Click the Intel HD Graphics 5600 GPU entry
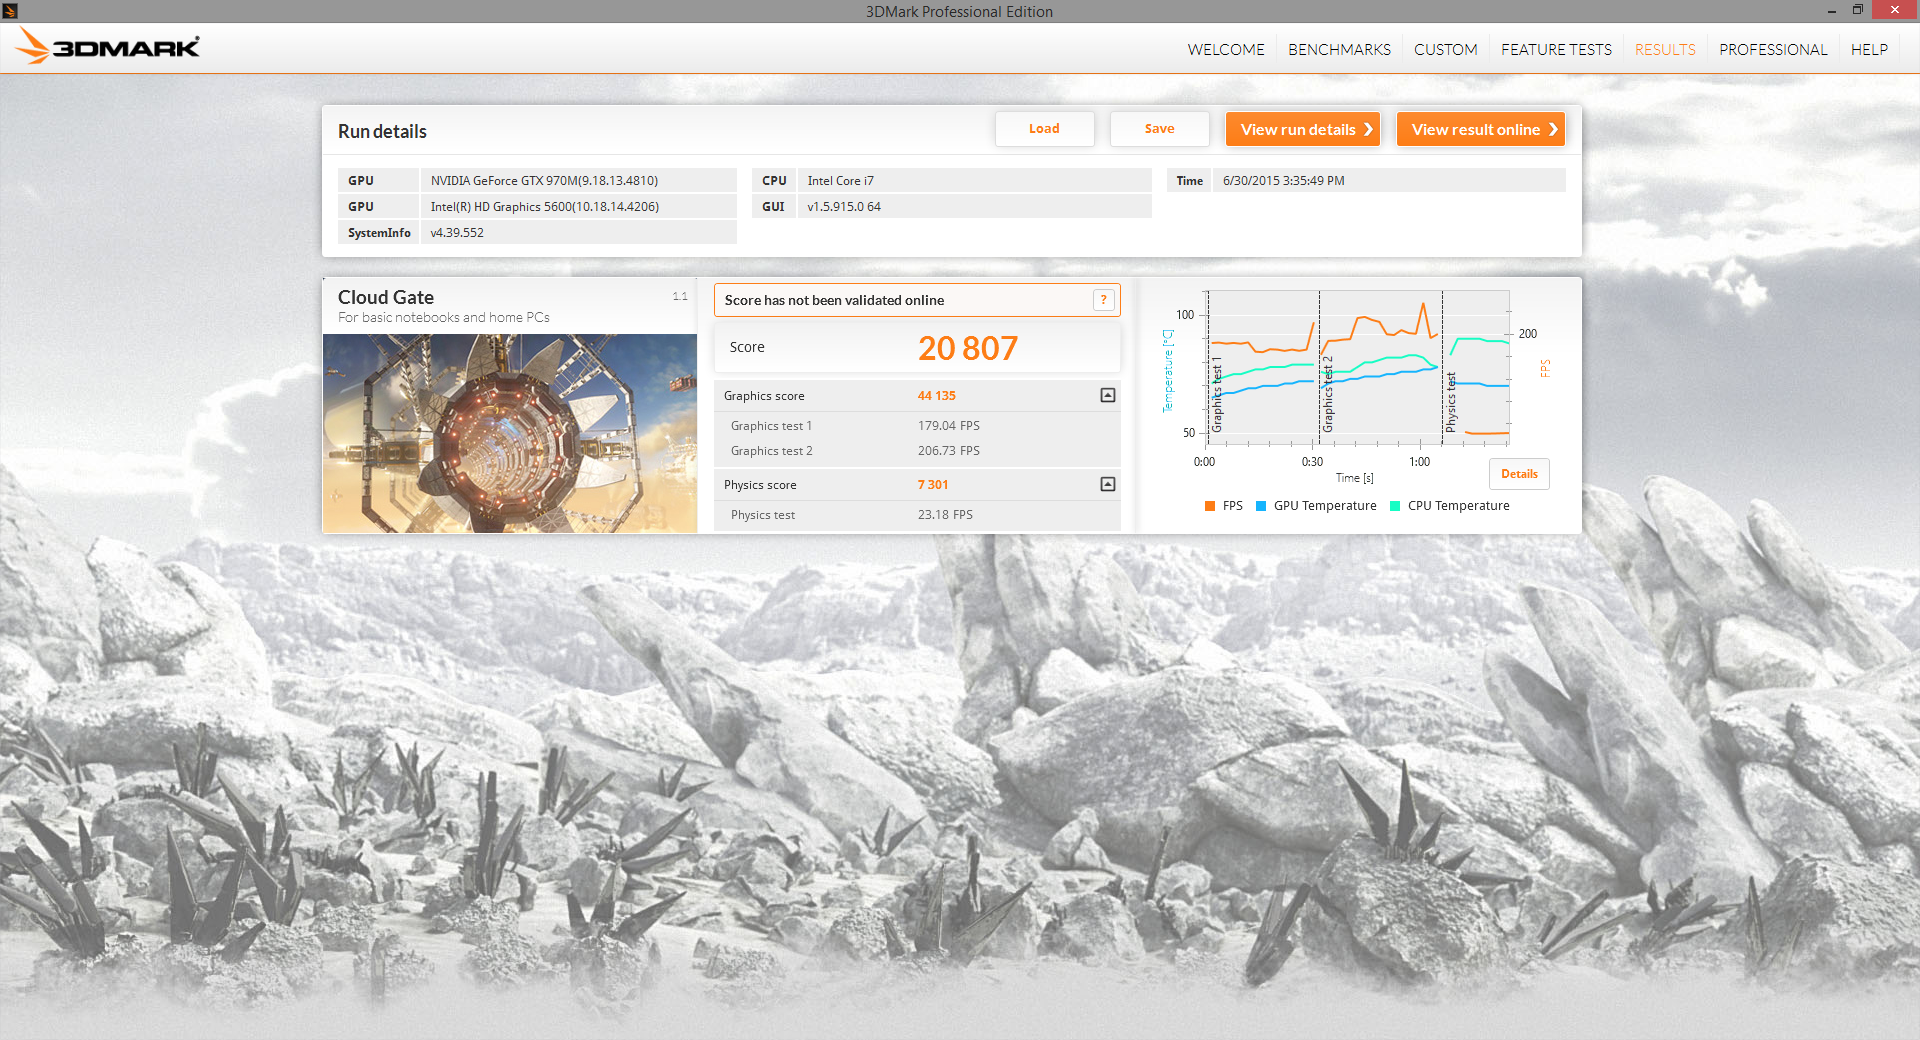Screen dimensions: 1920x1040 [x=579, y=207]
